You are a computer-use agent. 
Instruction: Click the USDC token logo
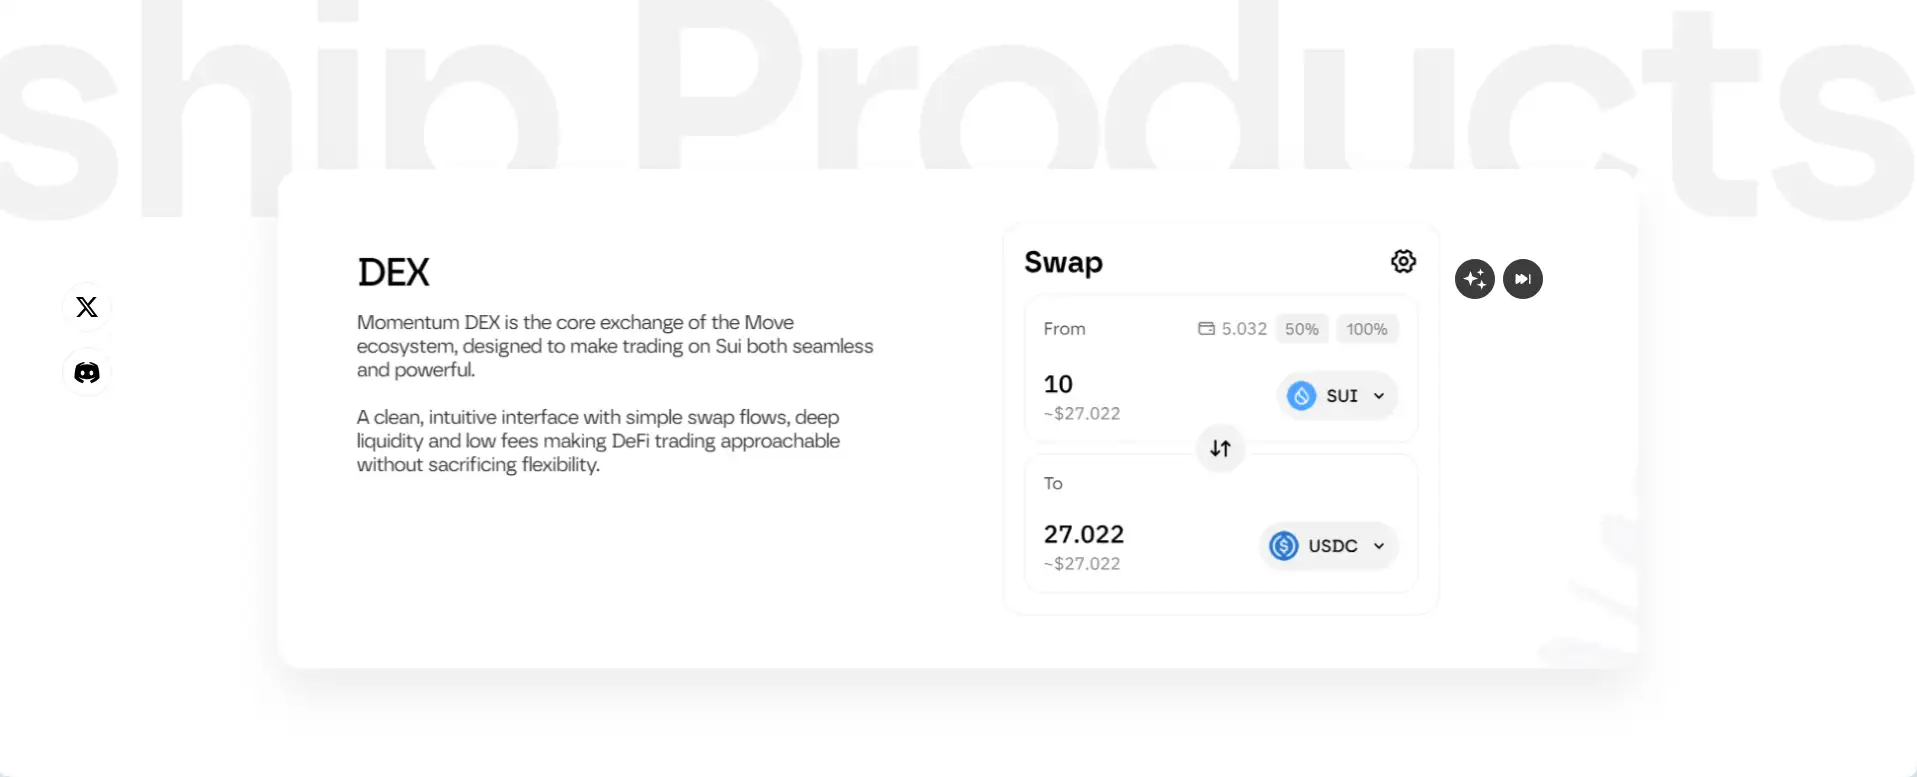click(x=1284, y=546)
